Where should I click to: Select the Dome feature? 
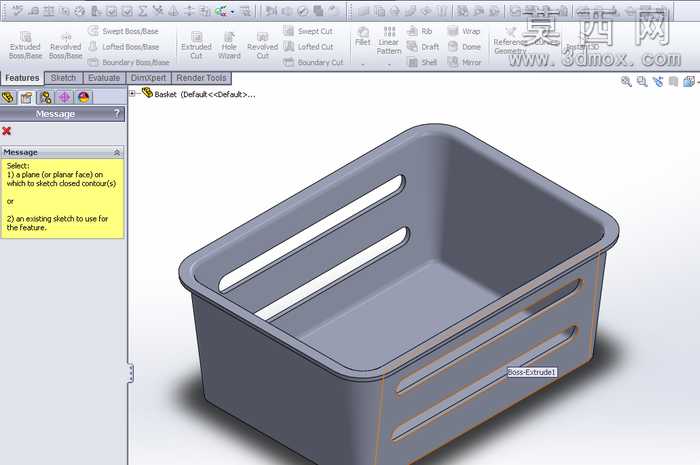pos(464,46)
